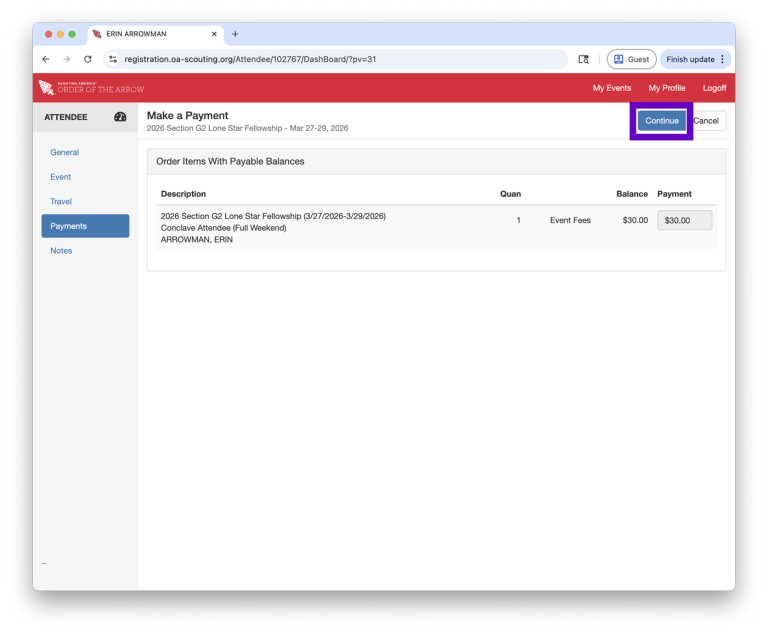Open My Profile from top navigation

(667, 88)
